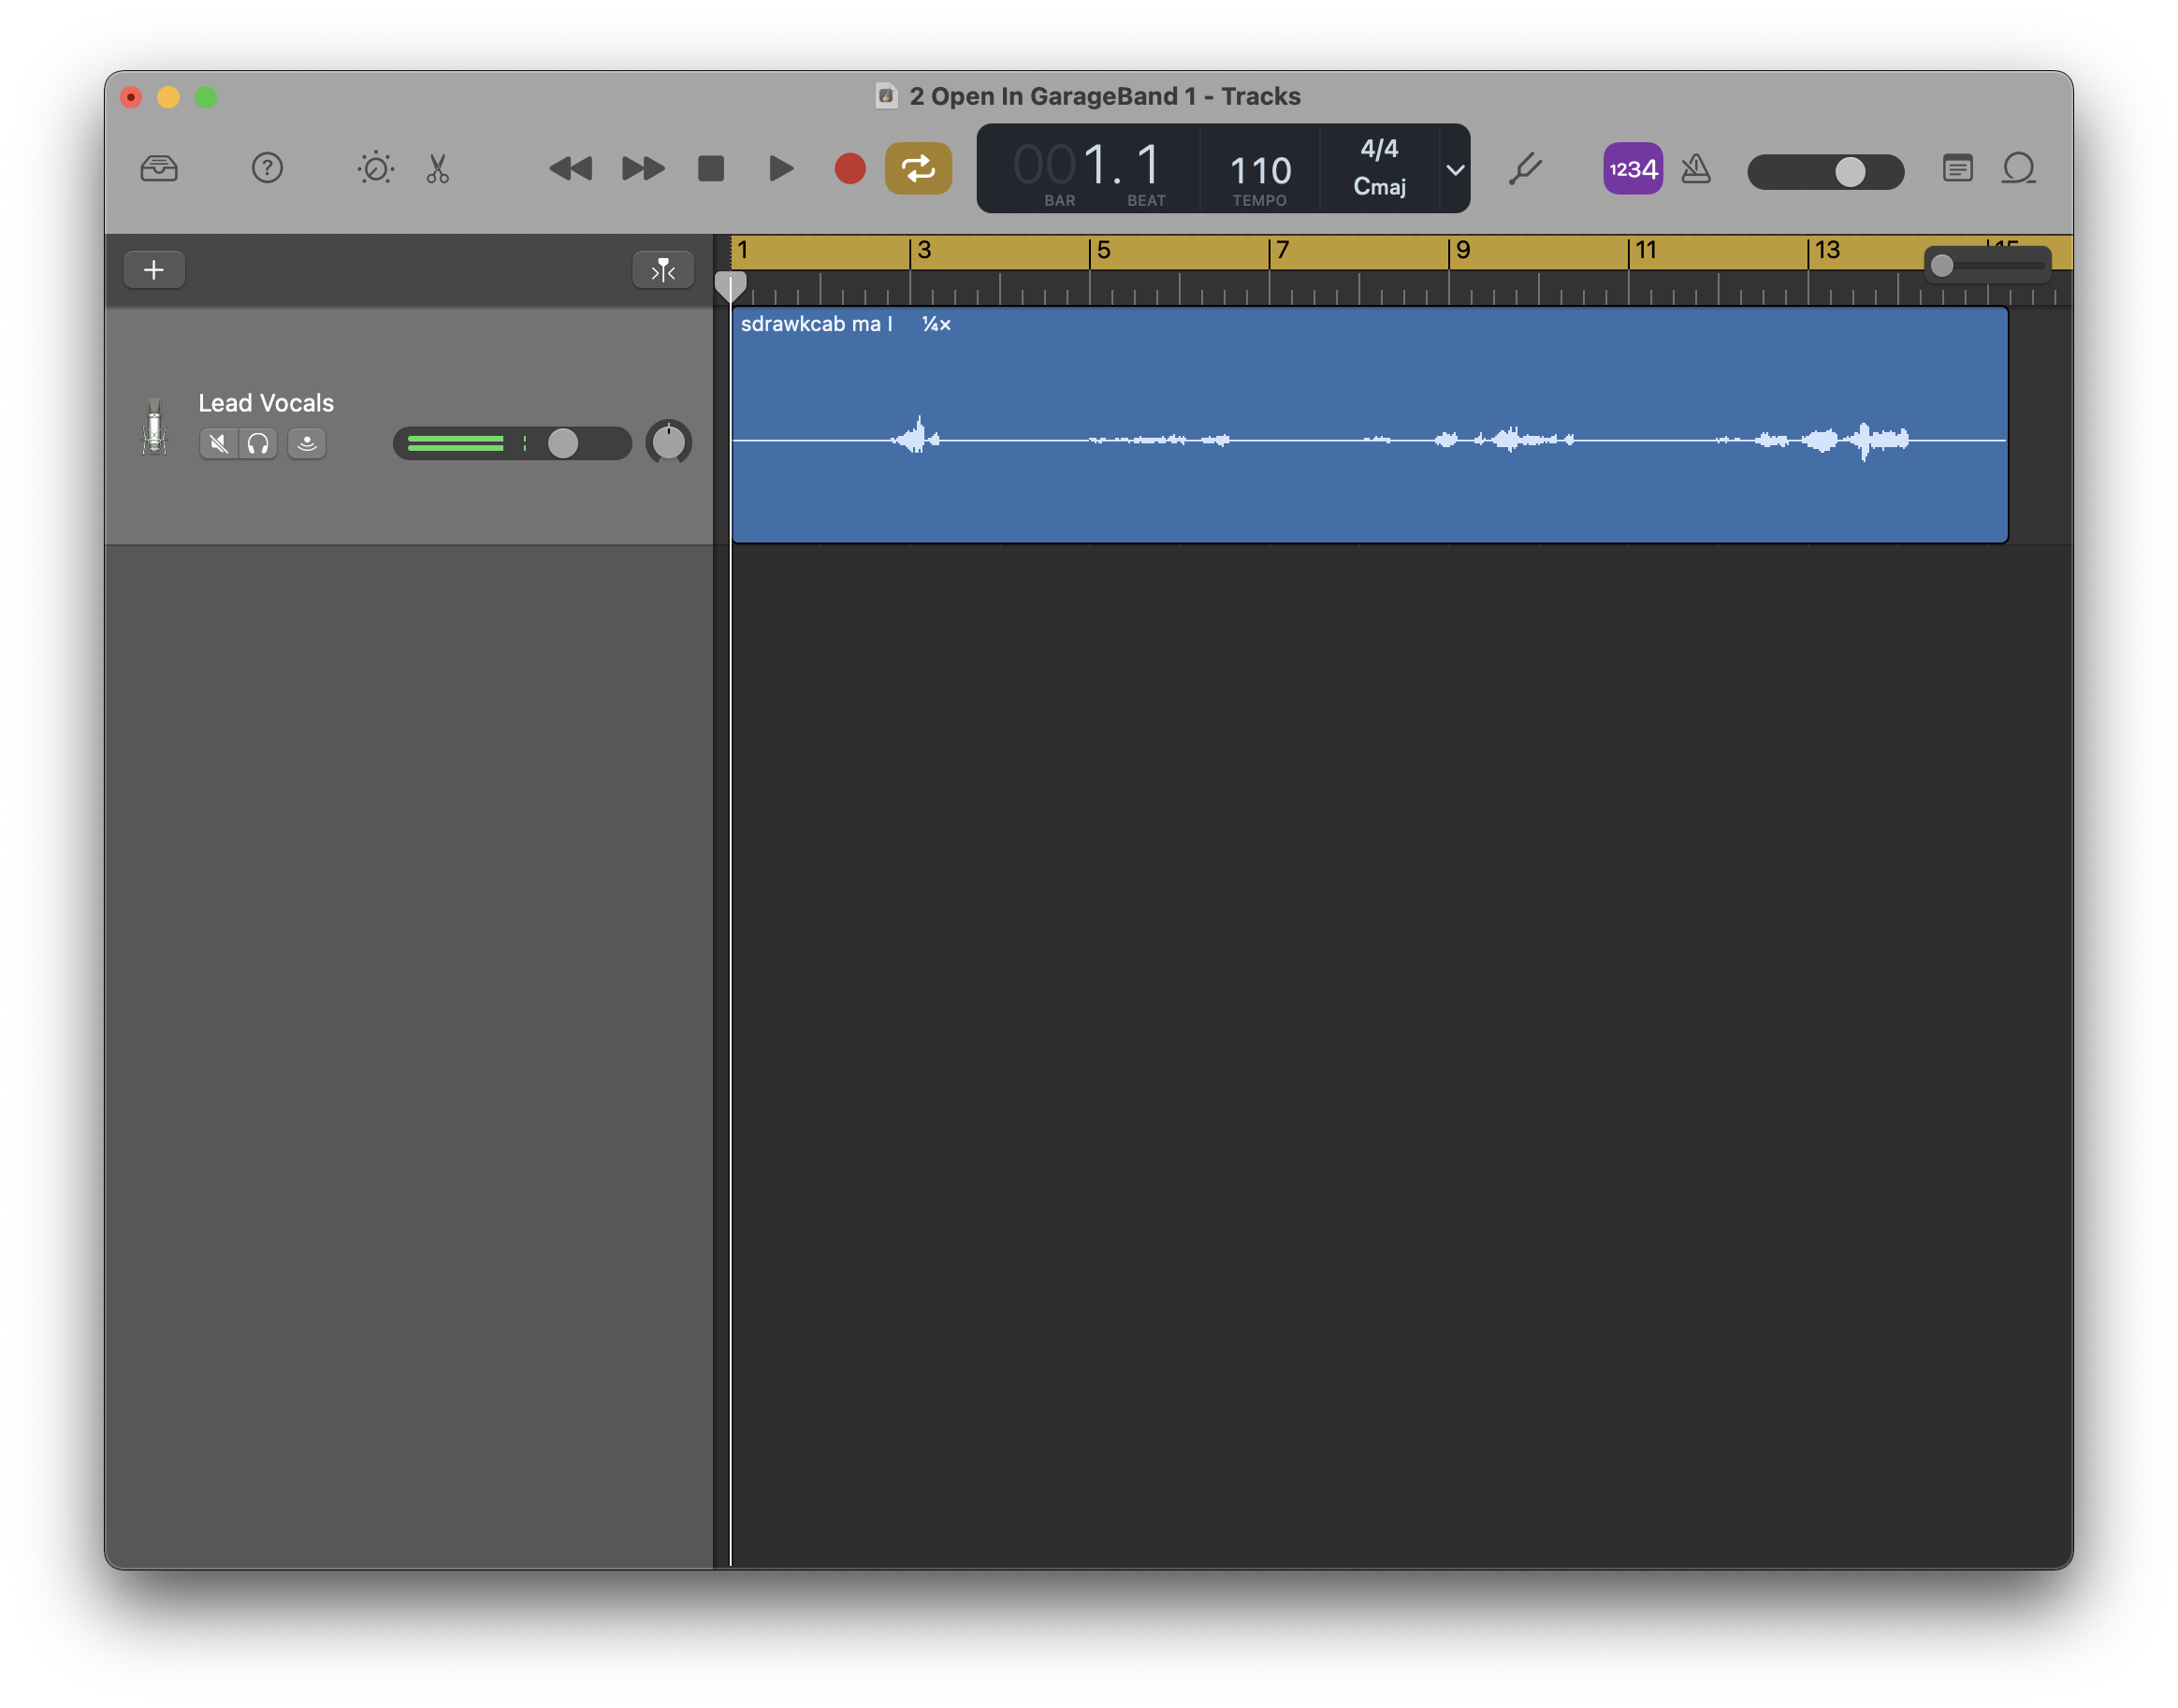Open Smart Controls dial icon
Screen dimensions: 2178x1708
(x=375, y=168)
